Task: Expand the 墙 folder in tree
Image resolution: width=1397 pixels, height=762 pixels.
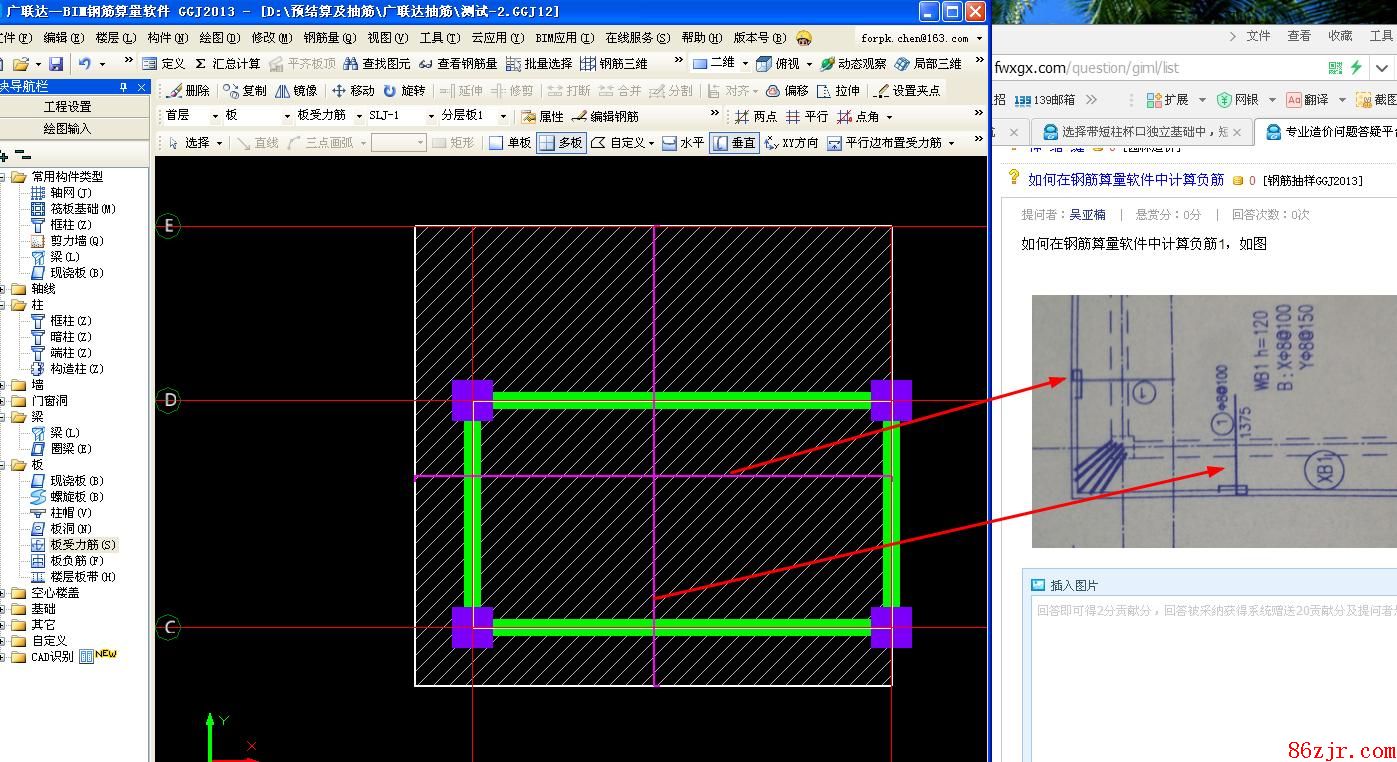Action: click(4, 385)
